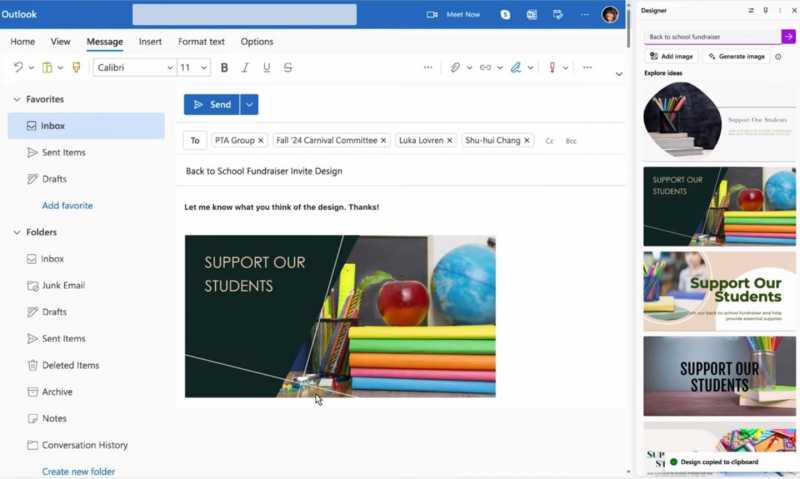
Task: Switch to the Insert tab
Action: click(150, 42)
